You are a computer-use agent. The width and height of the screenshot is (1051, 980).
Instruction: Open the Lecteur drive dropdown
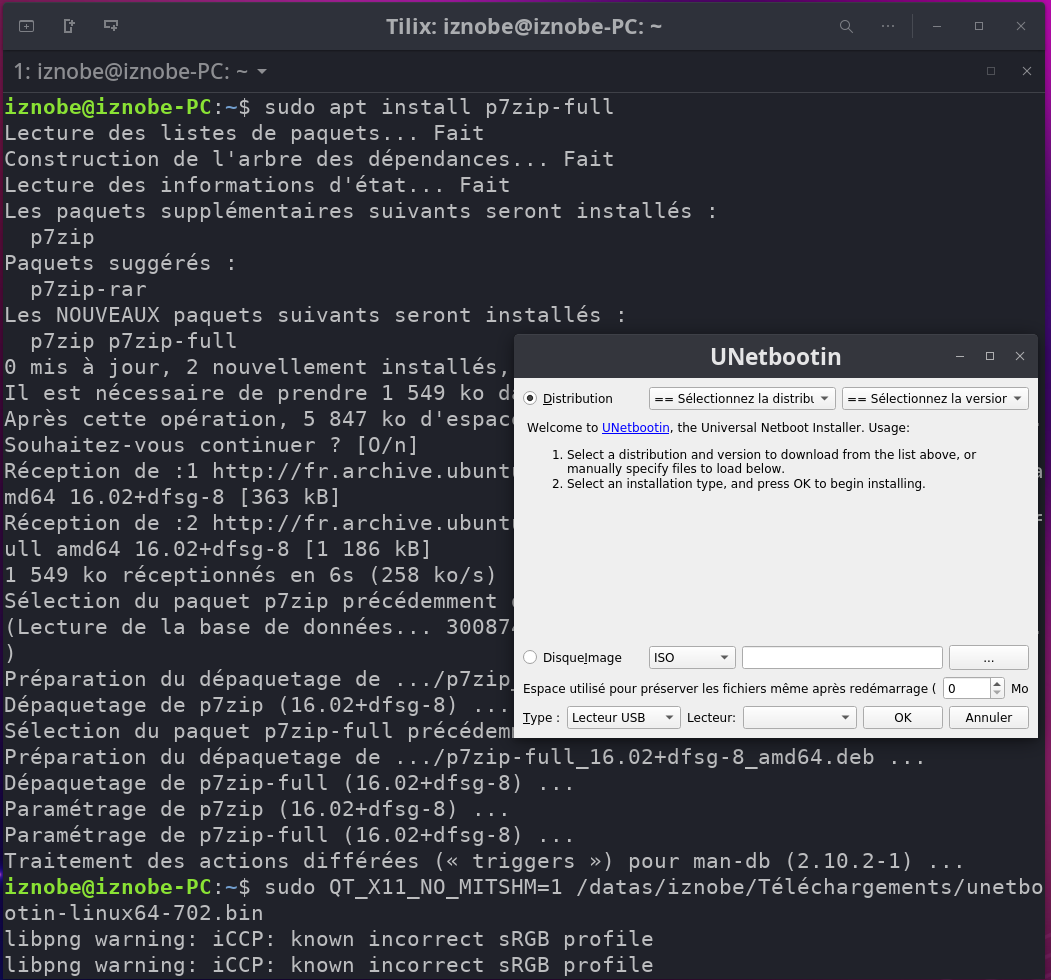(x=800, y=717)
